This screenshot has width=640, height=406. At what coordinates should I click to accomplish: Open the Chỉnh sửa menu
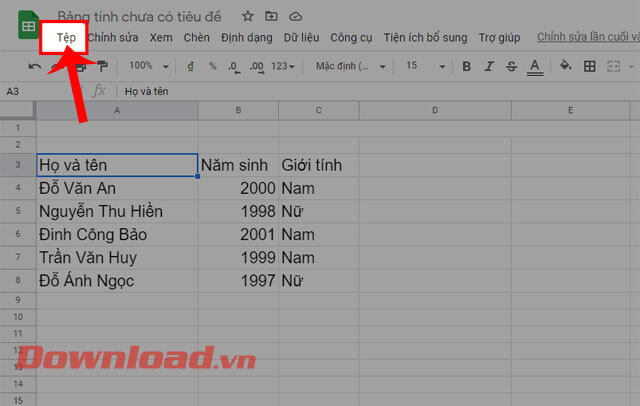[x=113, y=38]
